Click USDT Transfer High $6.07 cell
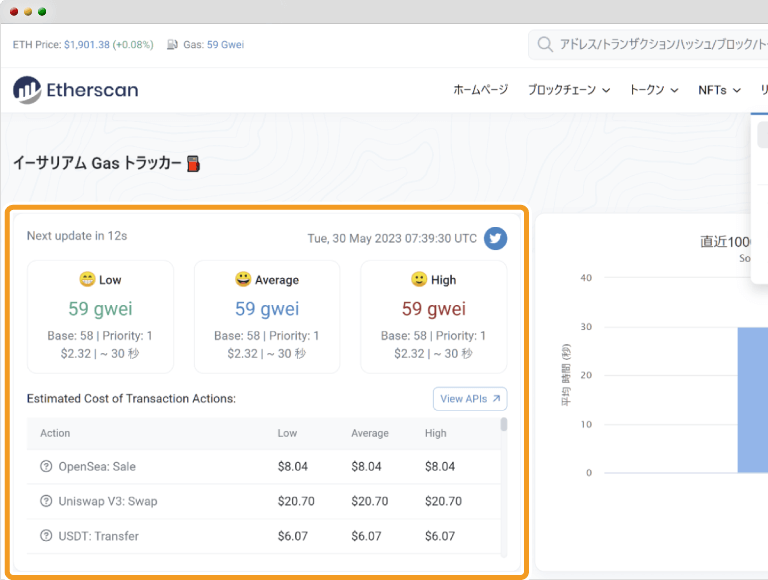Viewport: 768px width, 580px height. (x=440, y=536)
